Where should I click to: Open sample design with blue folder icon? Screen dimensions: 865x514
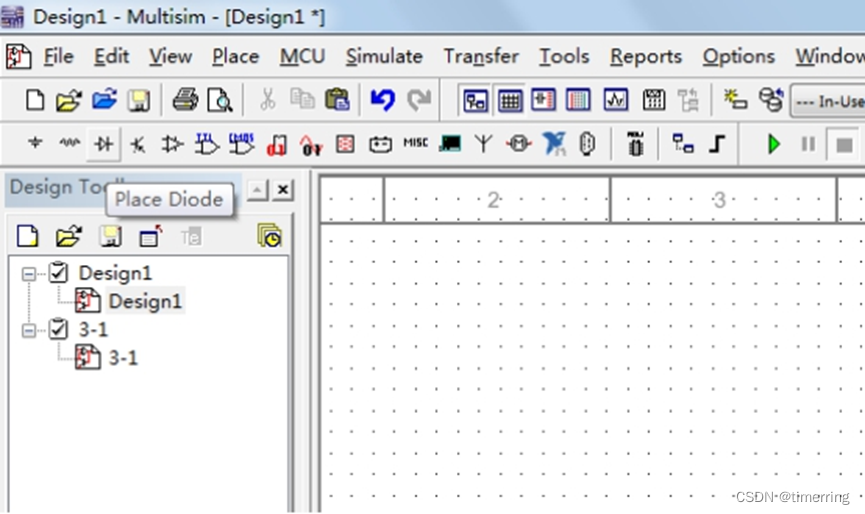[x=104, y=100]
